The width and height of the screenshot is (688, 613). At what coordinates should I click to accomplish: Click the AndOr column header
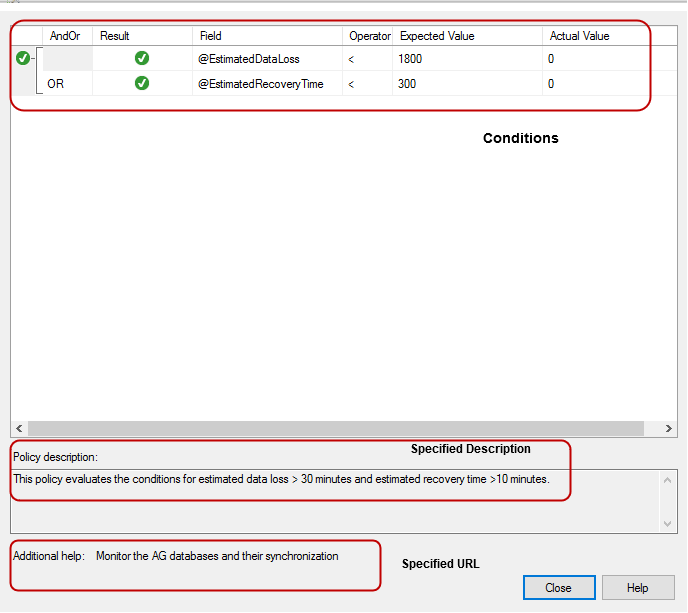coord(66,36)
